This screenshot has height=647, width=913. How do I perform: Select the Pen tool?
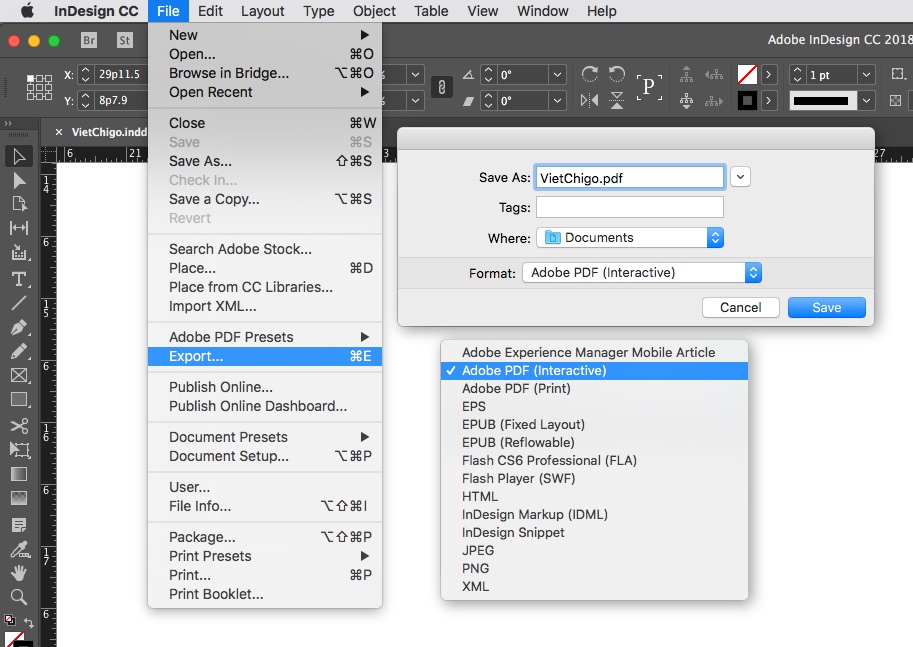(x=18, y=327)
